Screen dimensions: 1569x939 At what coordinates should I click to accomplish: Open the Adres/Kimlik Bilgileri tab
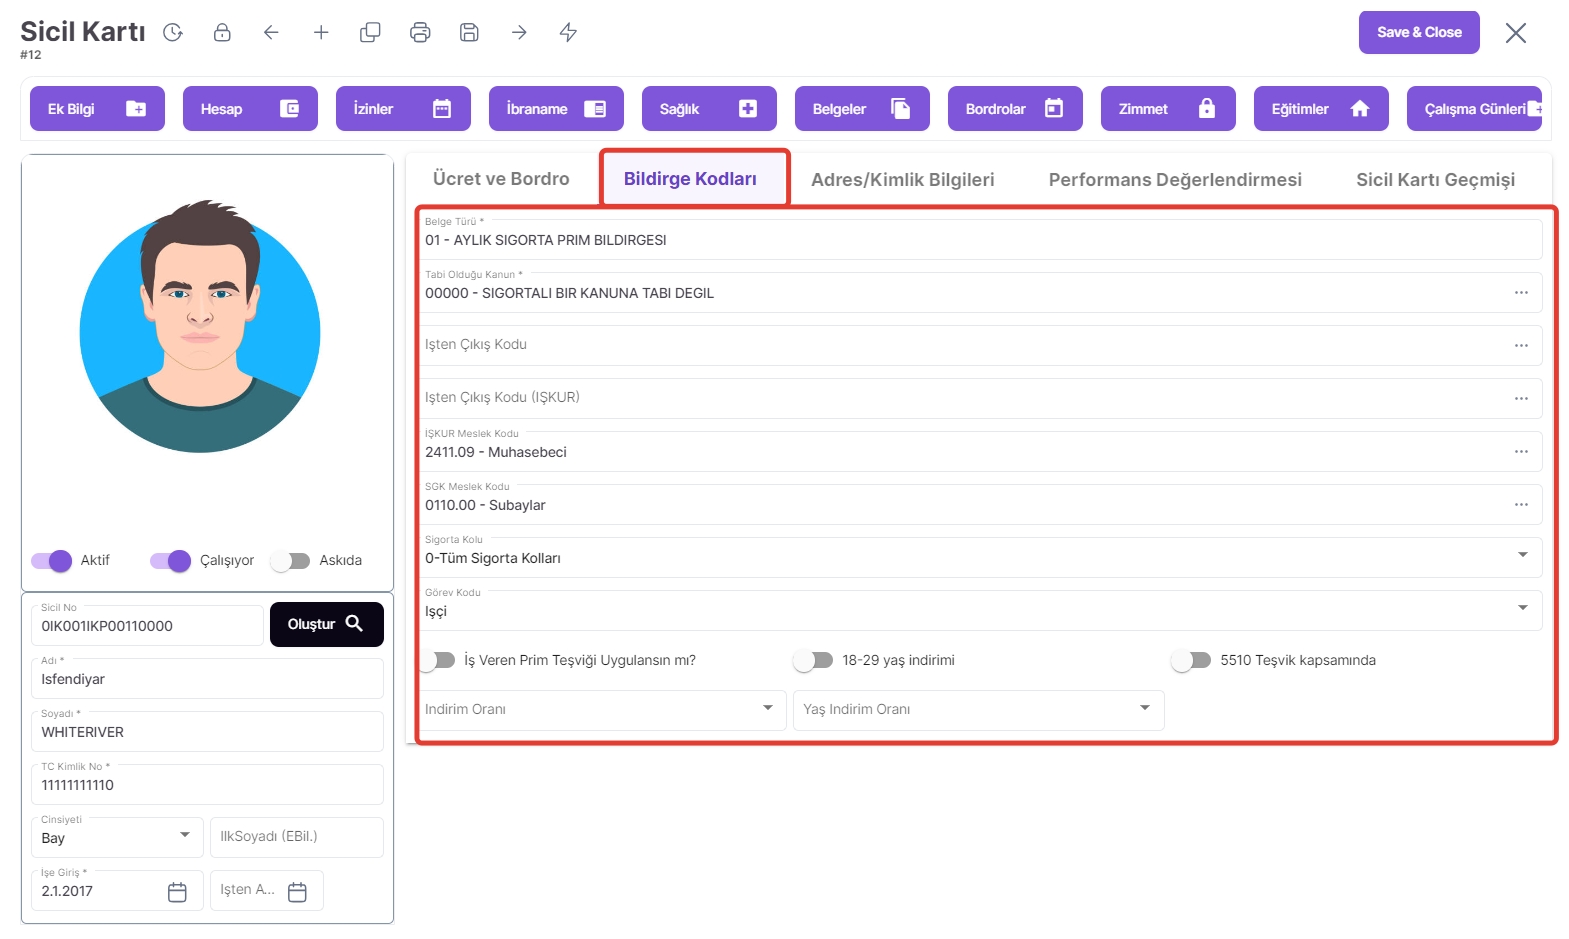902,180
